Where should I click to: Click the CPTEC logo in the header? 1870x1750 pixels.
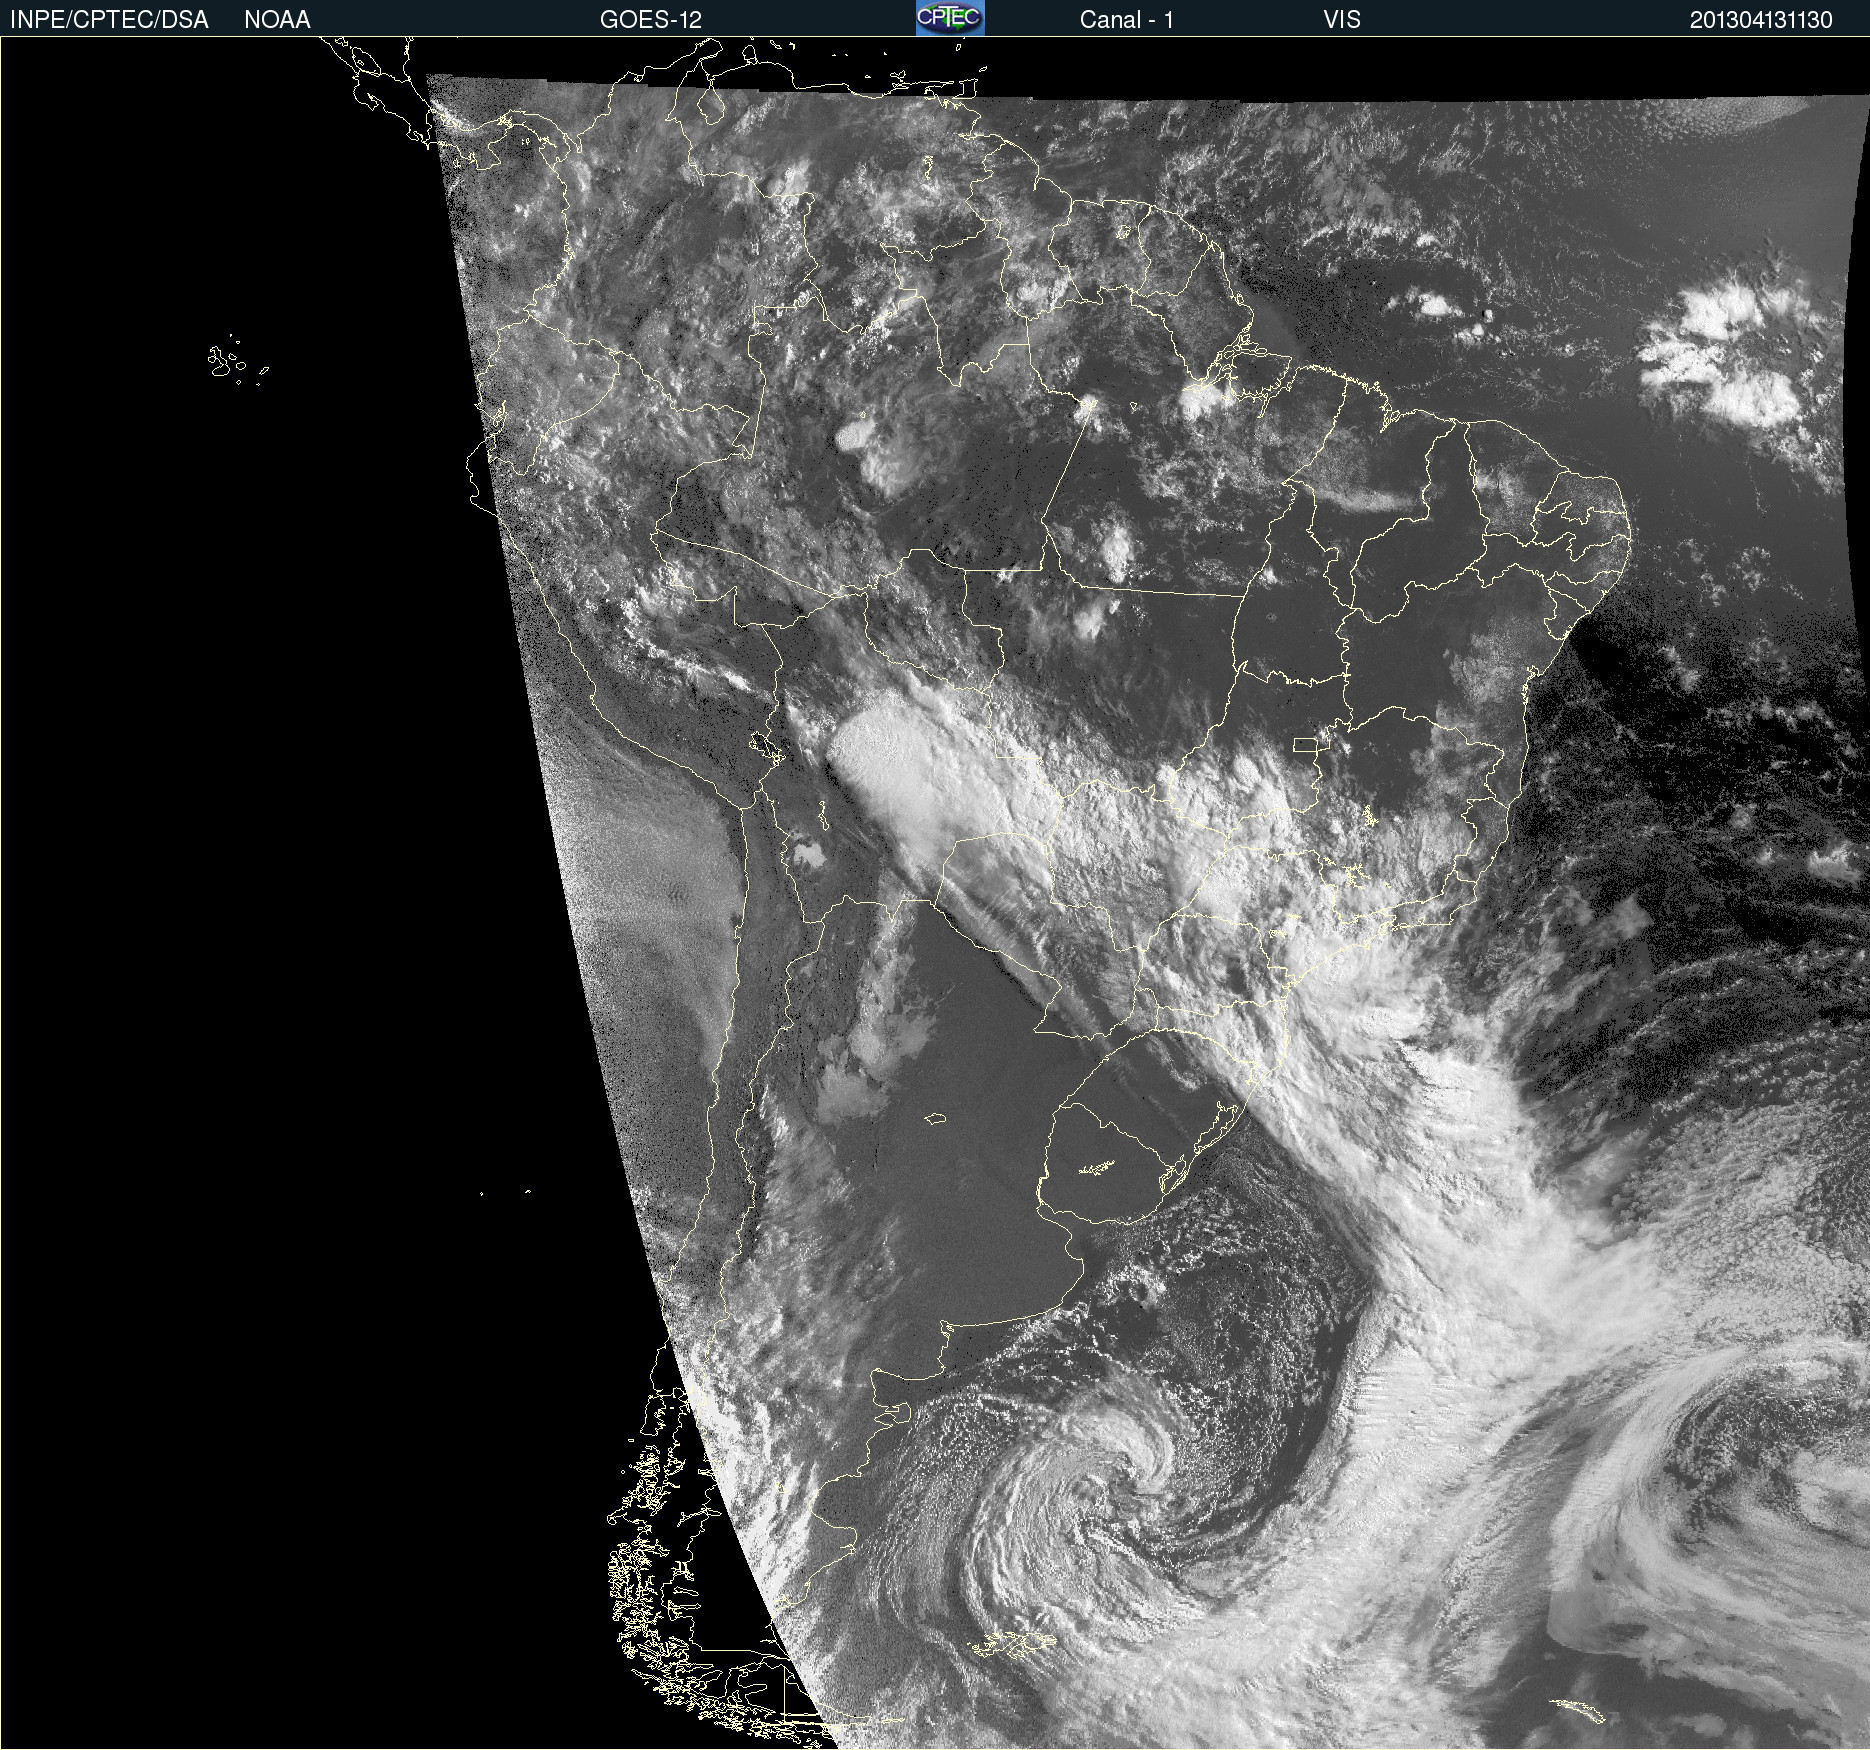[x=950, y=18]
